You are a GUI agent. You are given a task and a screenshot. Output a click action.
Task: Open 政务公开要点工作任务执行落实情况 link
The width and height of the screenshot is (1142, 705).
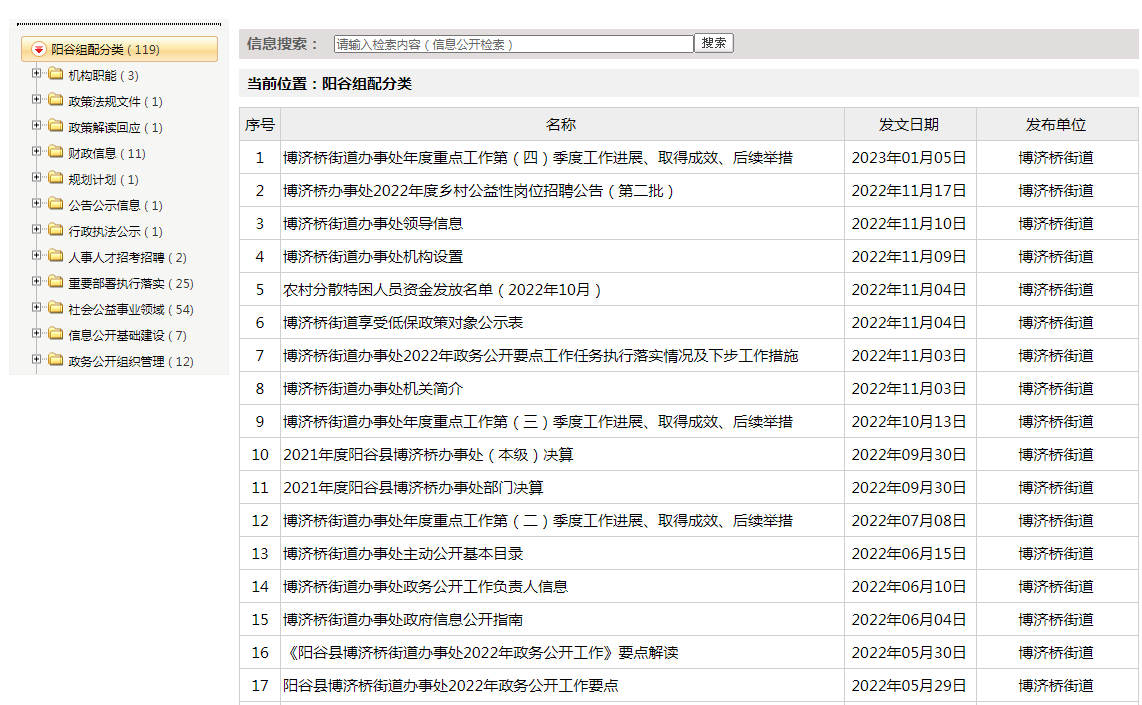click(540, 356)
